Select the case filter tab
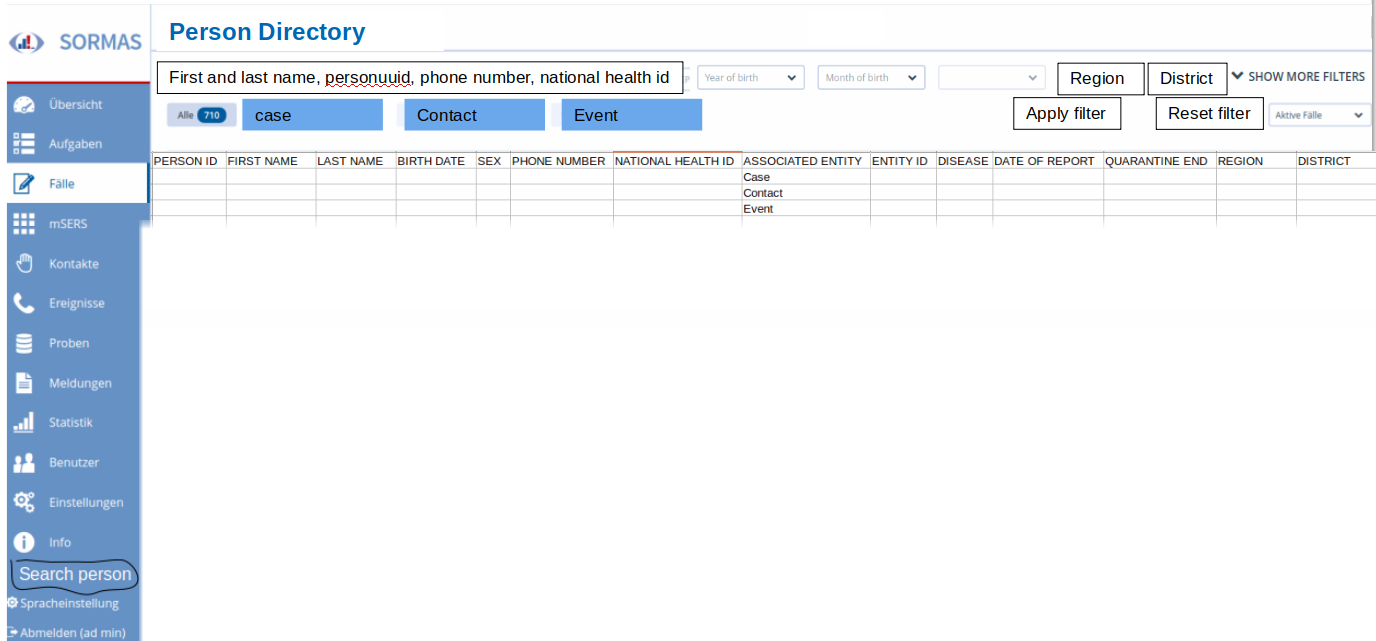This screenshot has height=641, width=1376. pyautogui.click(x=312, y=115)
